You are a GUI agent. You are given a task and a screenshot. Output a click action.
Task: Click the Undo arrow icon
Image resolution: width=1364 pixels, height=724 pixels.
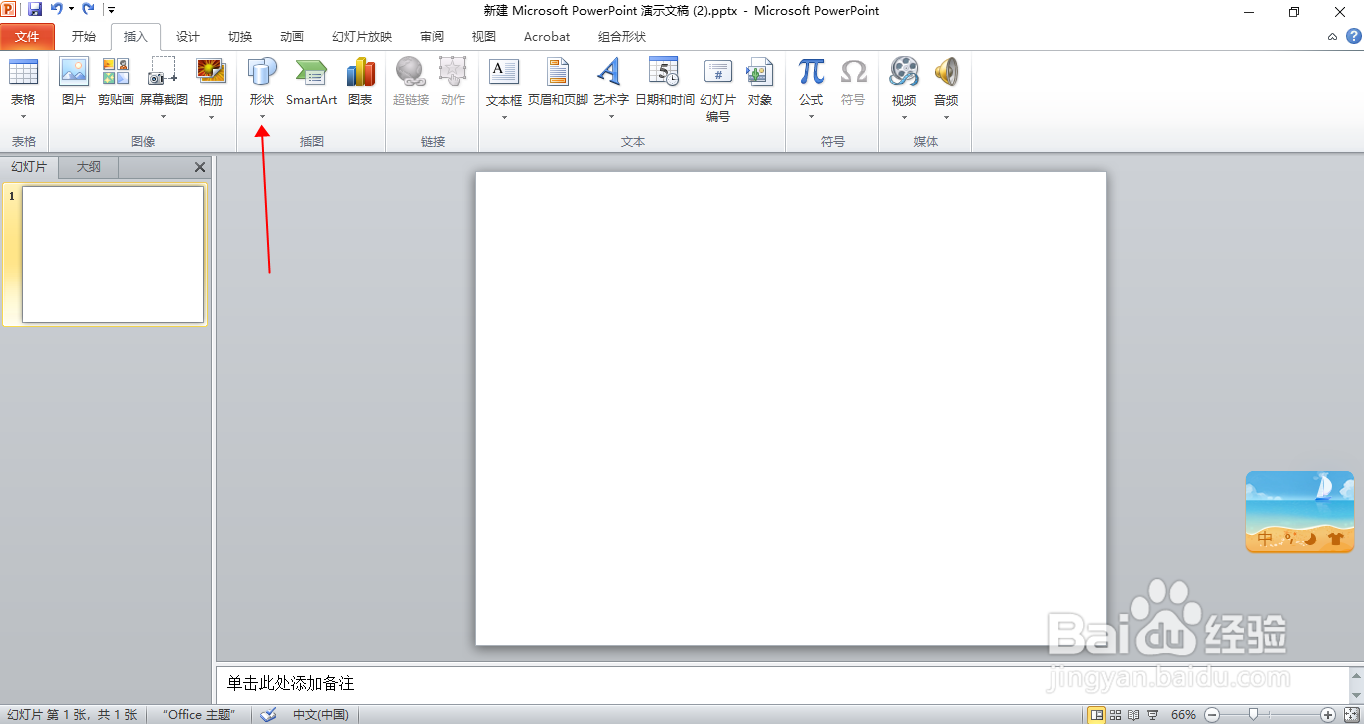(x=57, y=9)
